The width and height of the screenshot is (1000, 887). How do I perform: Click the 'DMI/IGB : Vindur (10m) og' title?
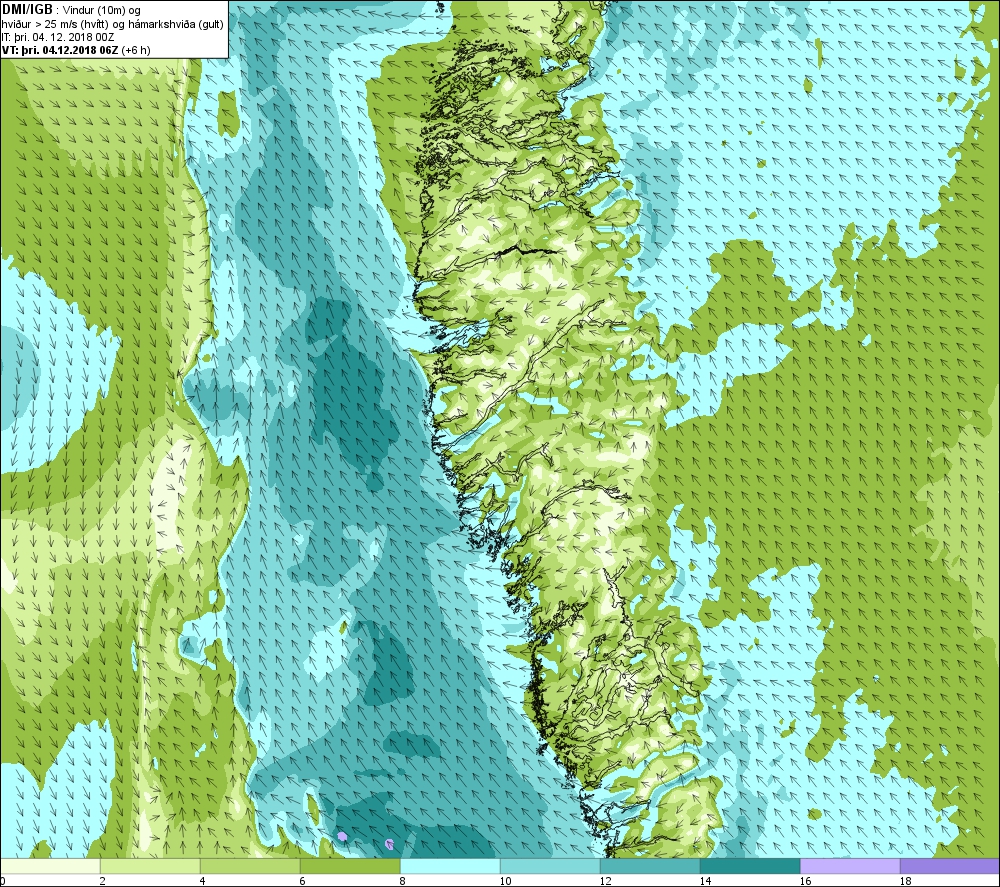71,10
